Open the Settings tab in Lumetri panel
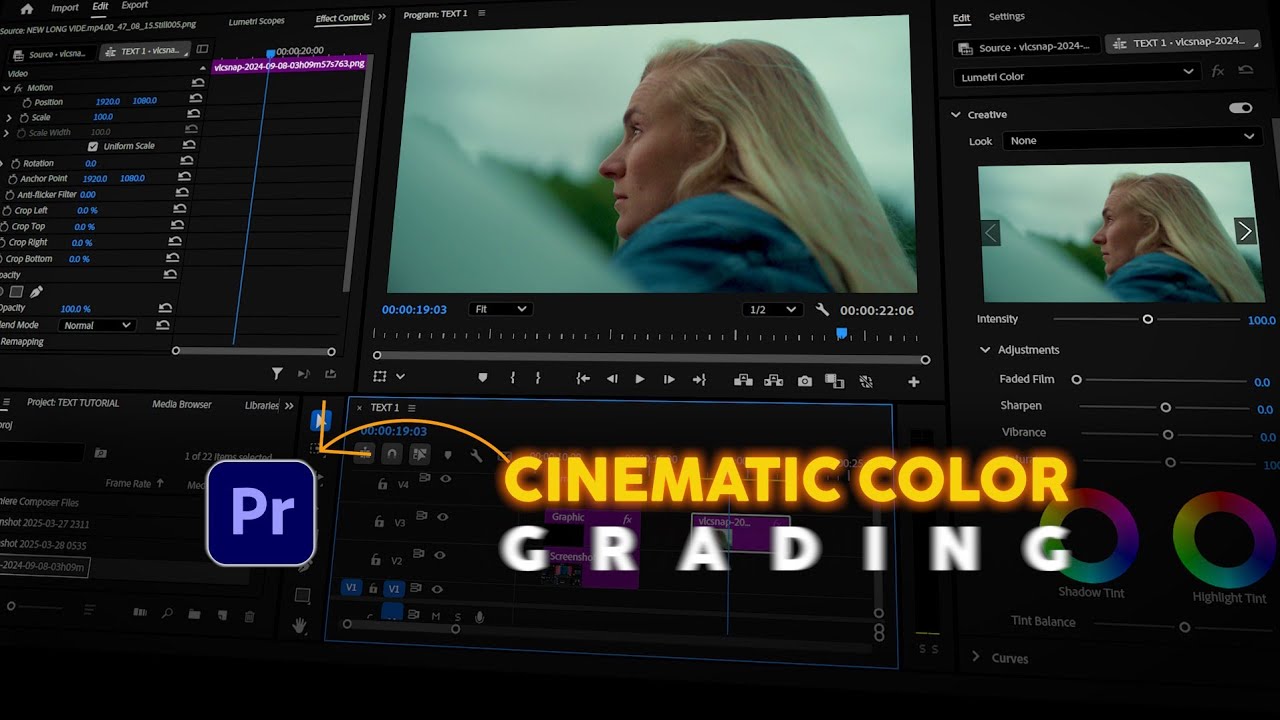 [x=1007, y=17]
